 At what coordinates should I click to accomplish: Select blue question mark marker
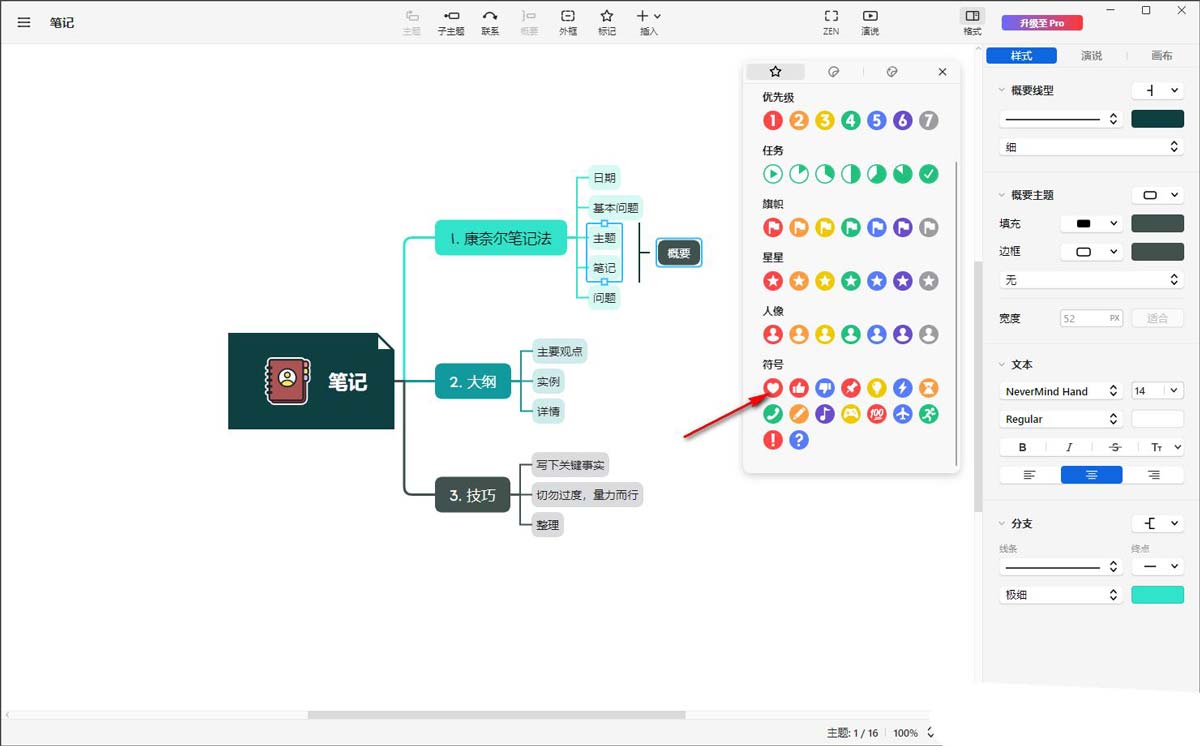click(x=799, y=440)
